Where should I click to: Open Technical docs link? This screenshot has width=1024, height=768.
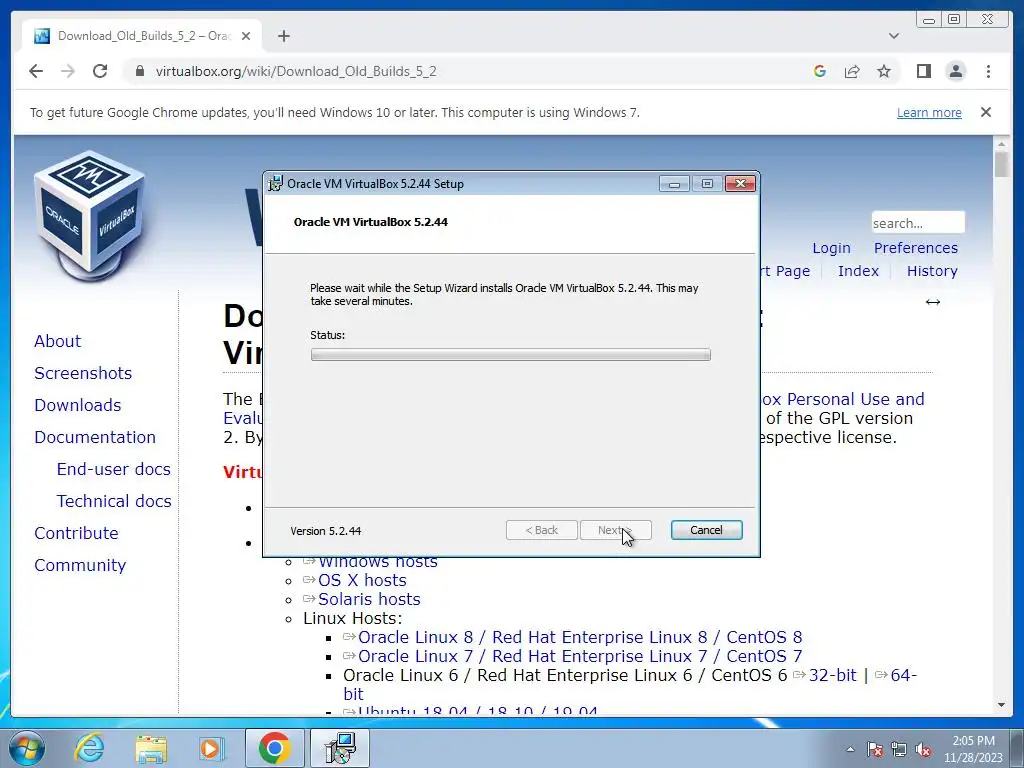[114, 501]
